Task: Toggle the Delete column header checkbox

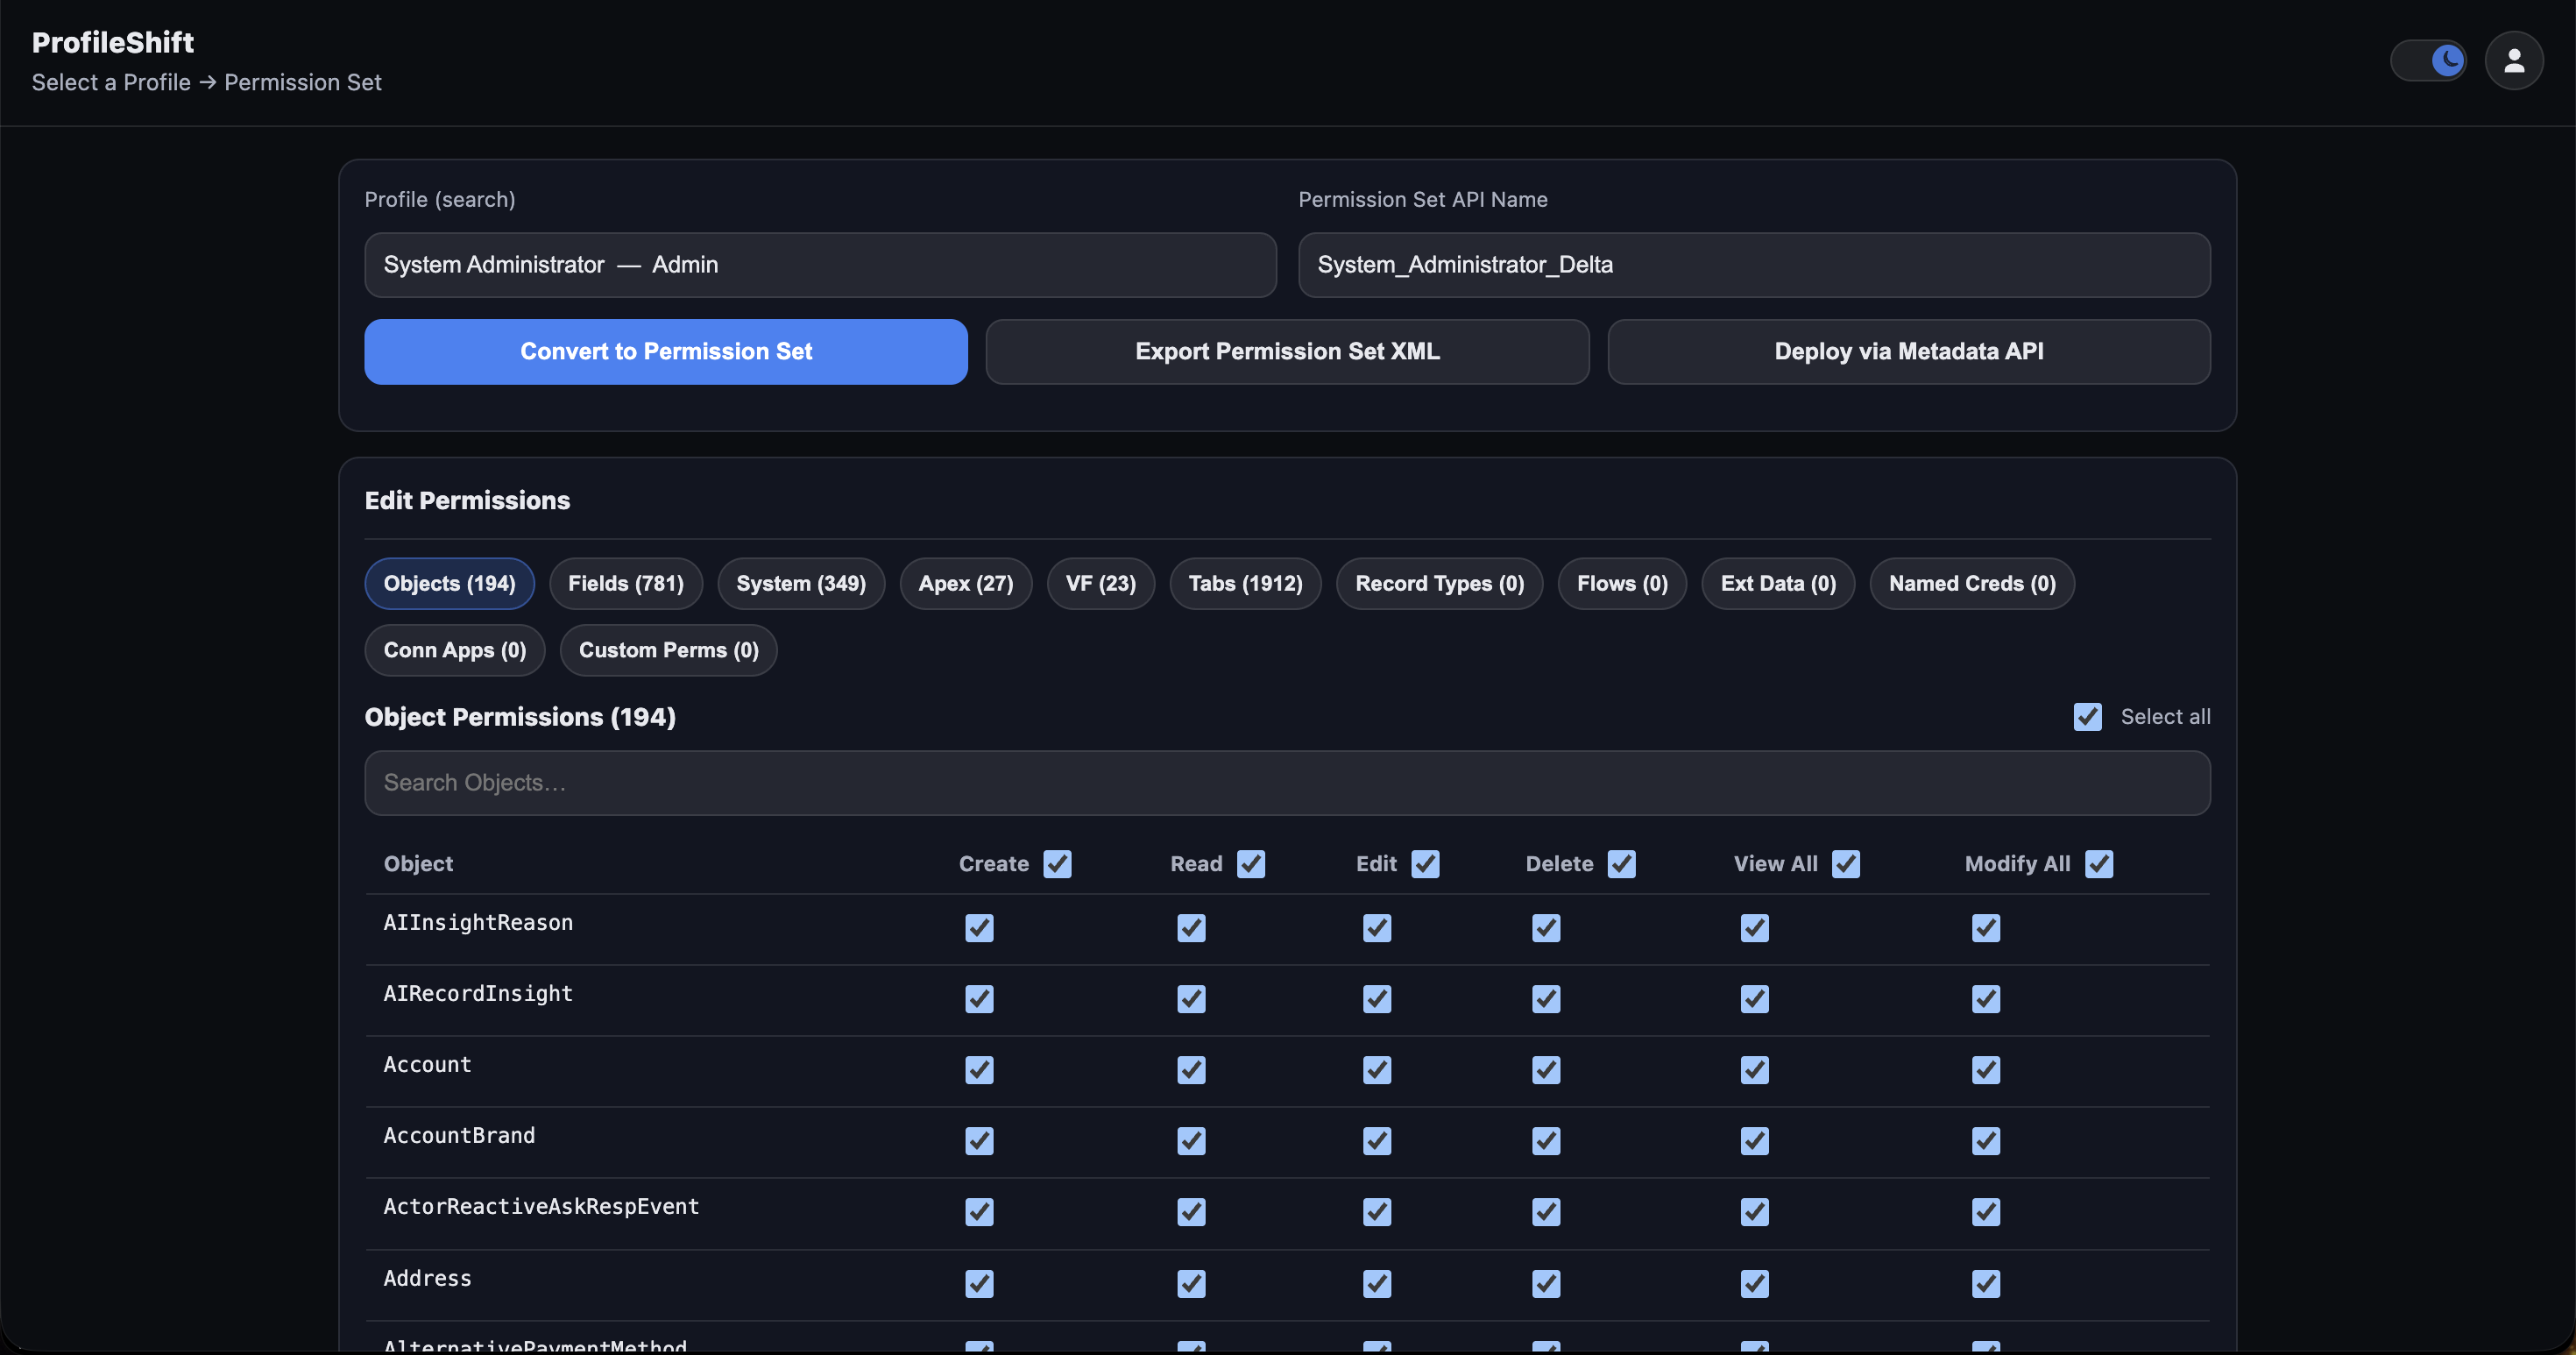Action: [x=1621, y=864]
